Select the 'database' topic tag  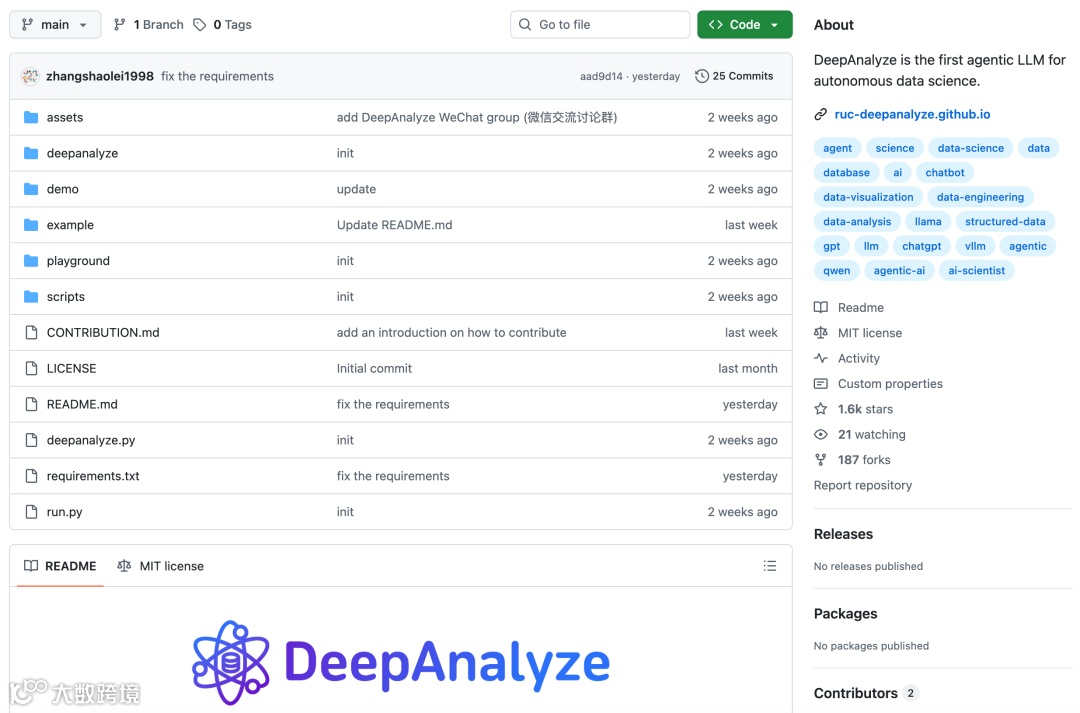[x=847, y=173]
